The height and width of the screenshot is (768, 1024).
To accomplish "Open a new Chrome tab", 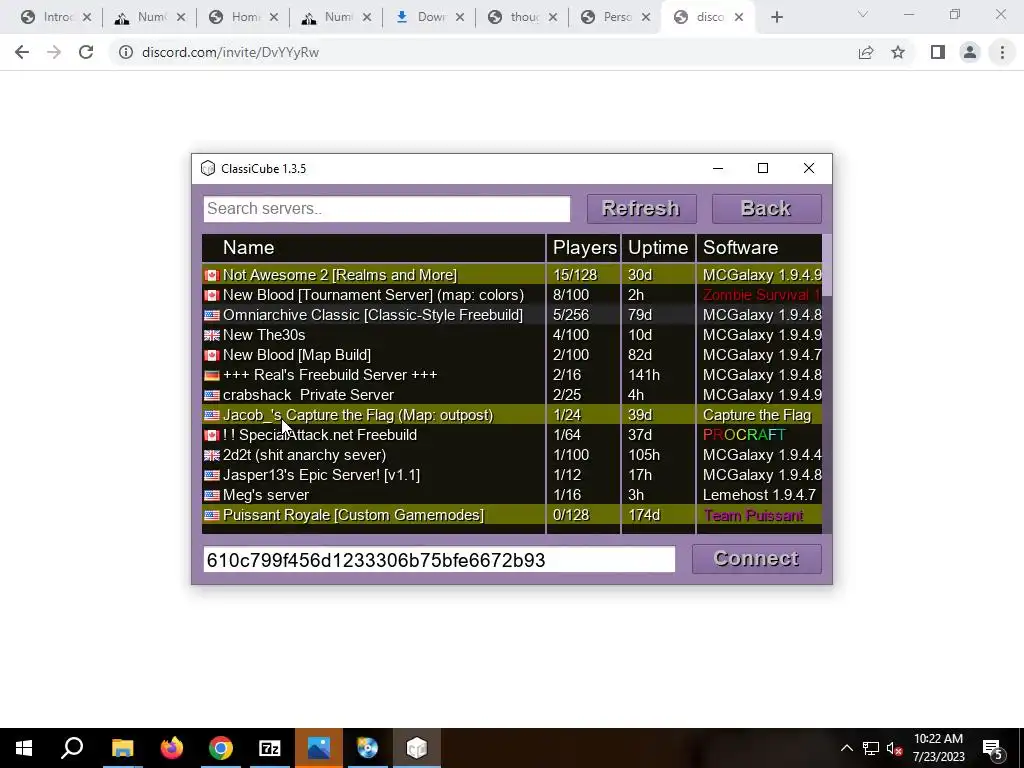I will point(776,18).
